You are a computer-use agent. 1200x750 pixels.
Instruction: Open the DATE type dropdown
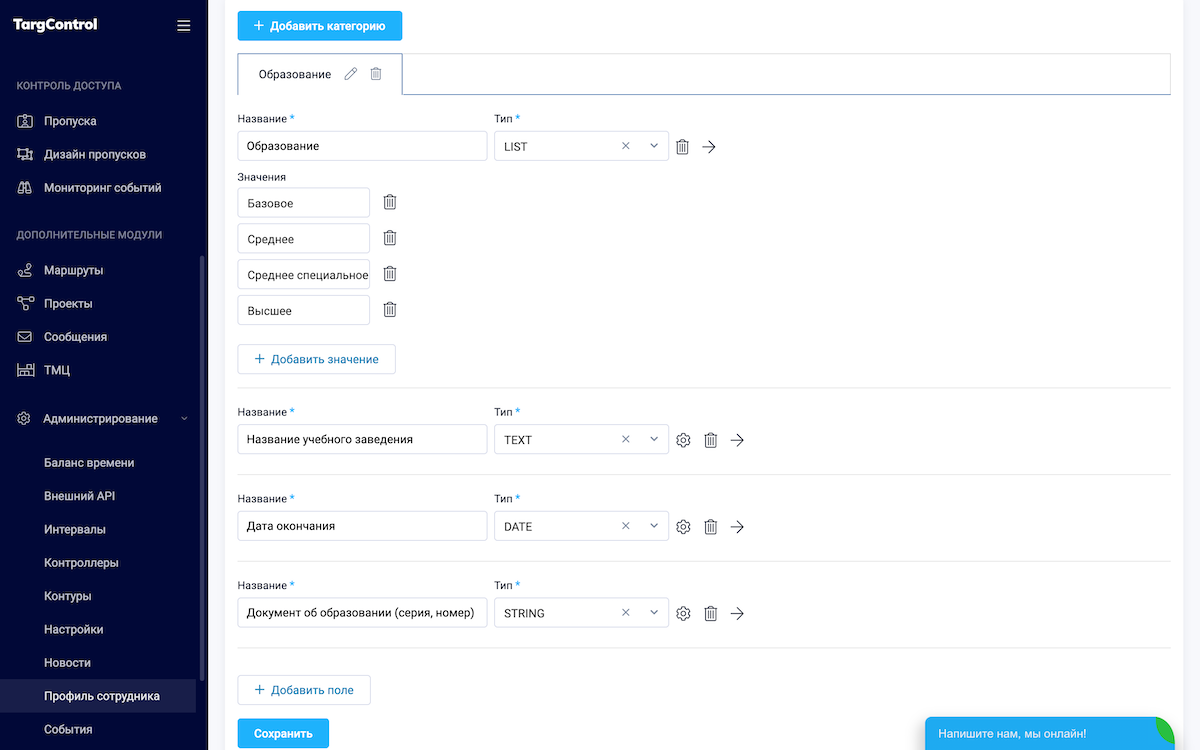tap(654, 527)
